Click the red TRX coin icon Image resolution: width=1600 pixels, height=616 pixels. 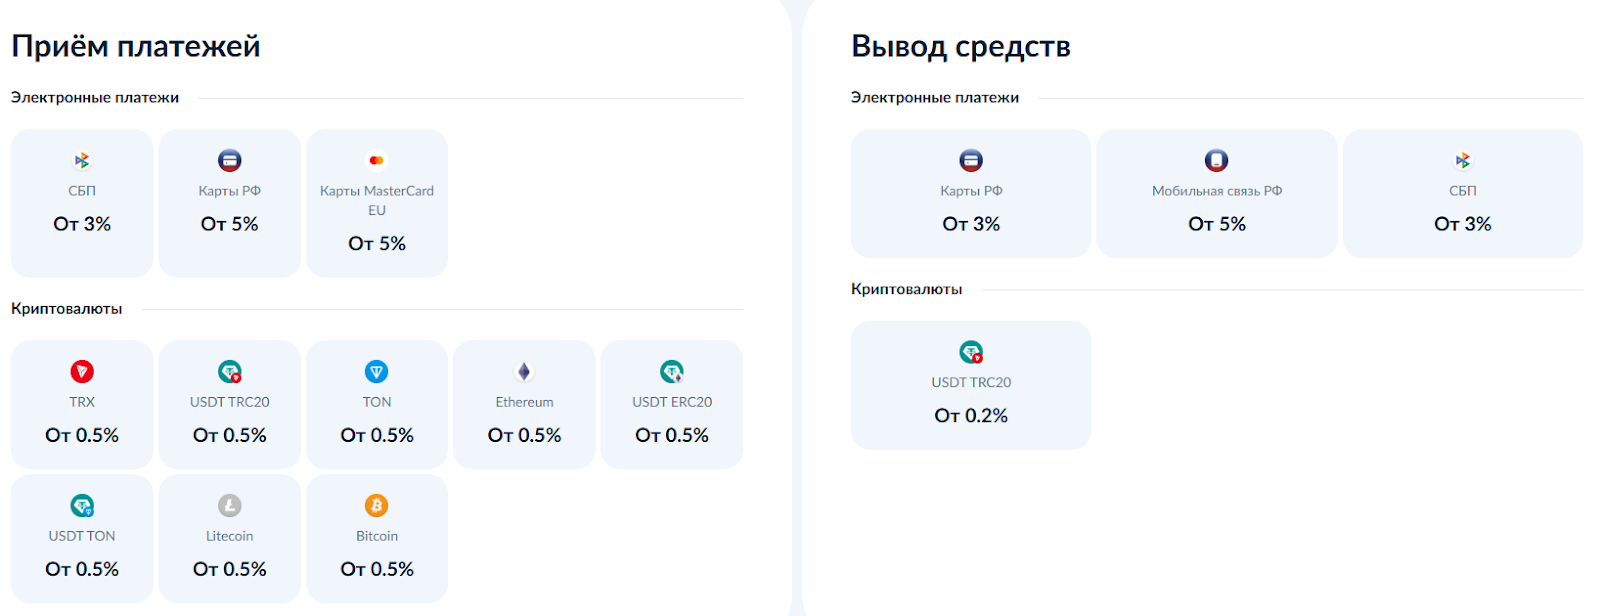tap(82, 372)
